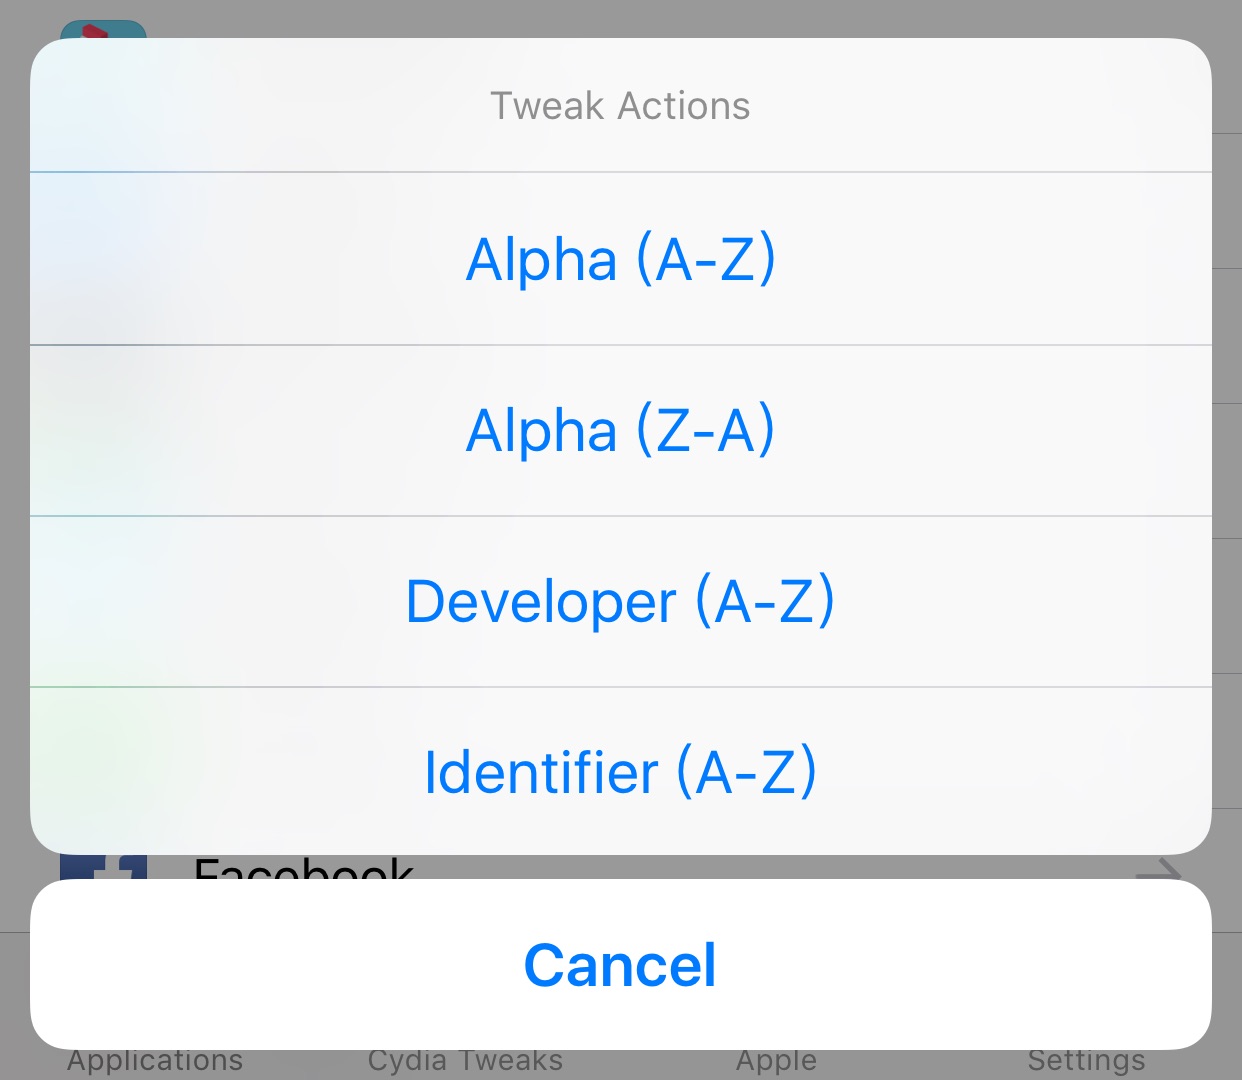Tap the dimmed strip between the sheet and Cancel
1242x1080 pixels.
(621, 867)
